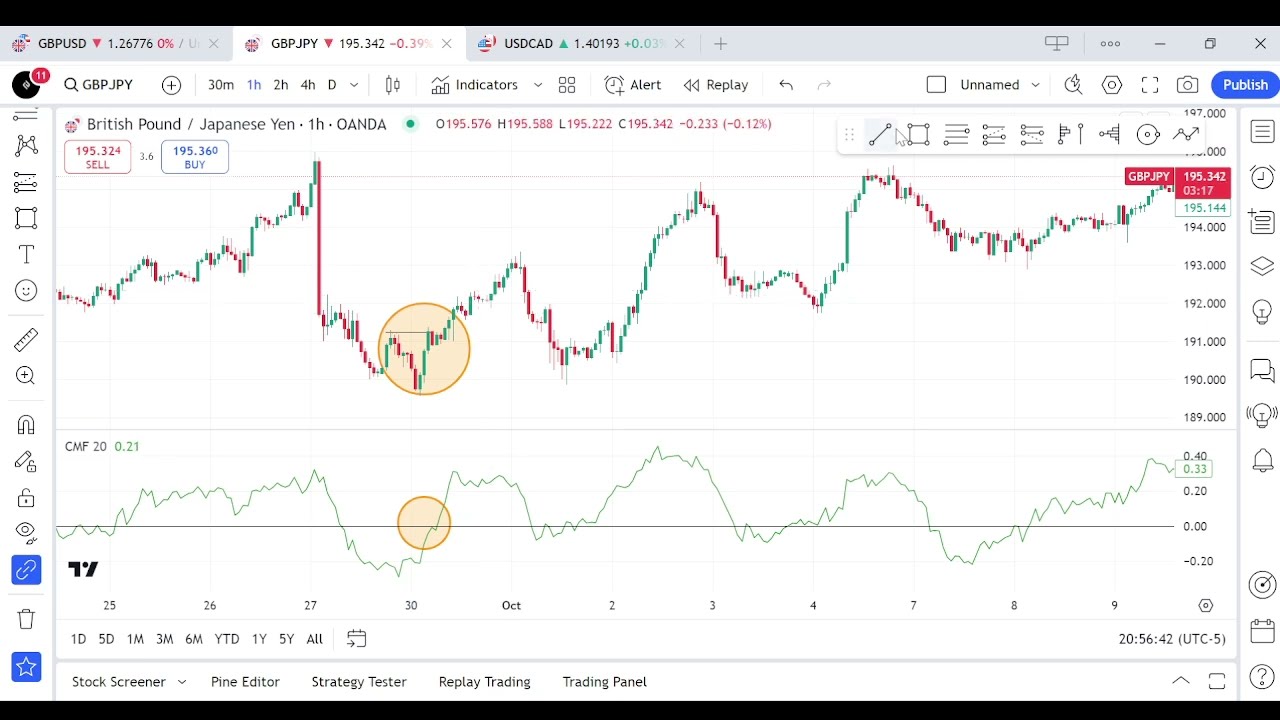
Task: Click the add symbol plus icon
Action: tap(171, 85)
